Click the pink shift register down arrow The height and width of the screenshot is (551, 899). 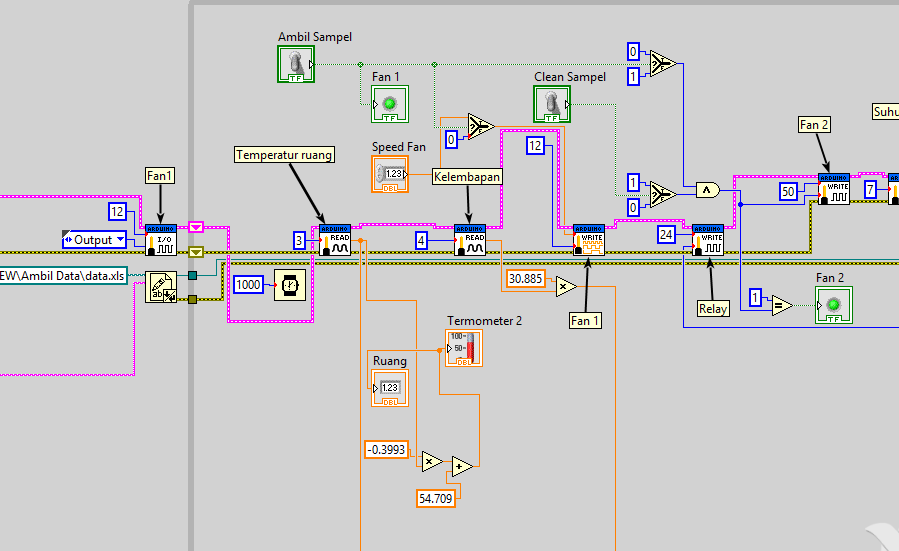point(196,227)
